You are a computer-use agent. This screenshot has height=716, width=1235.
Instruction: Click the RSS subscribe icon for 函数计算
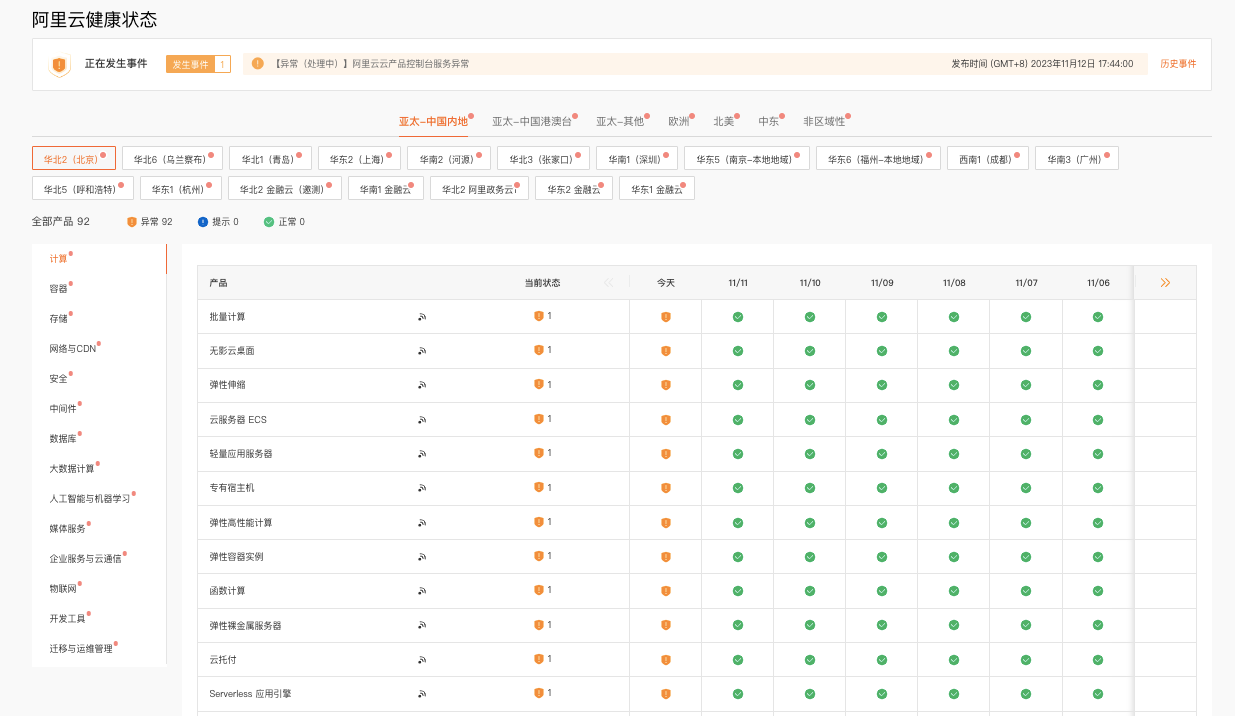pos(422,591)
